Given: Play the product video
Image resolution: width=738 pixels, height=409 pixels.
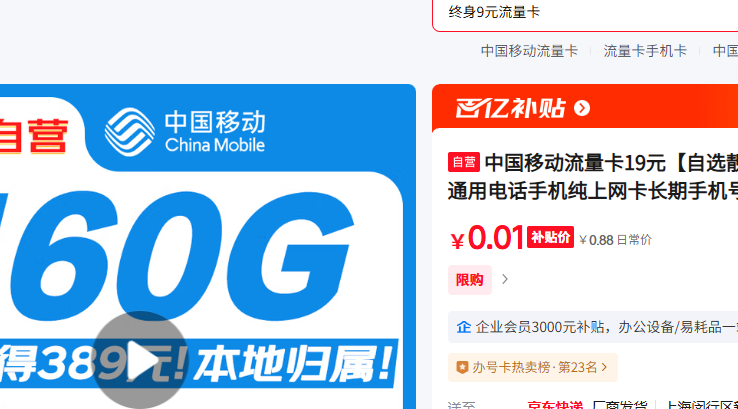Looking at the screenshot, I should pos(140,360).
